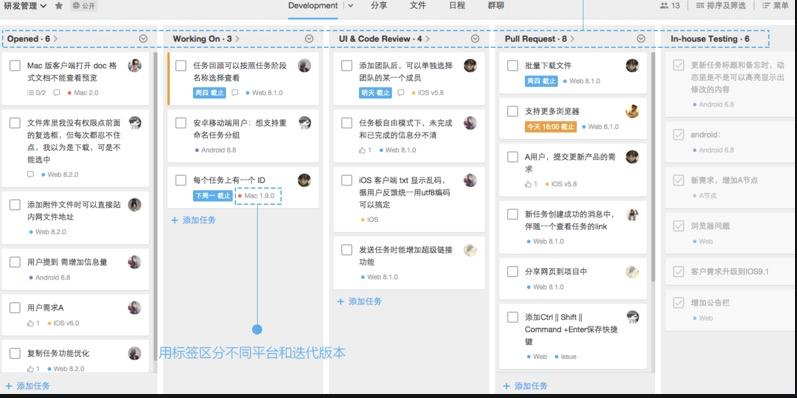Expand the Working On · 3 column chevron
The width and height of the screenshot is (797, 398).
(237, 39)
